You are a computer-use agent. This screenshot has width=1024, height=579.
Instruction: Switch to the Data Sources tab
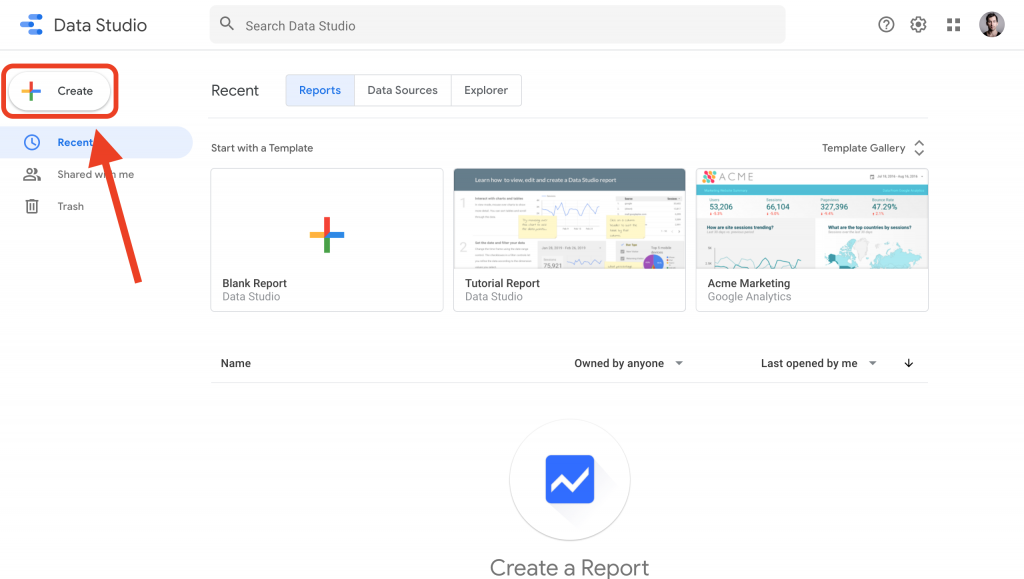click(x=402, y=90)
